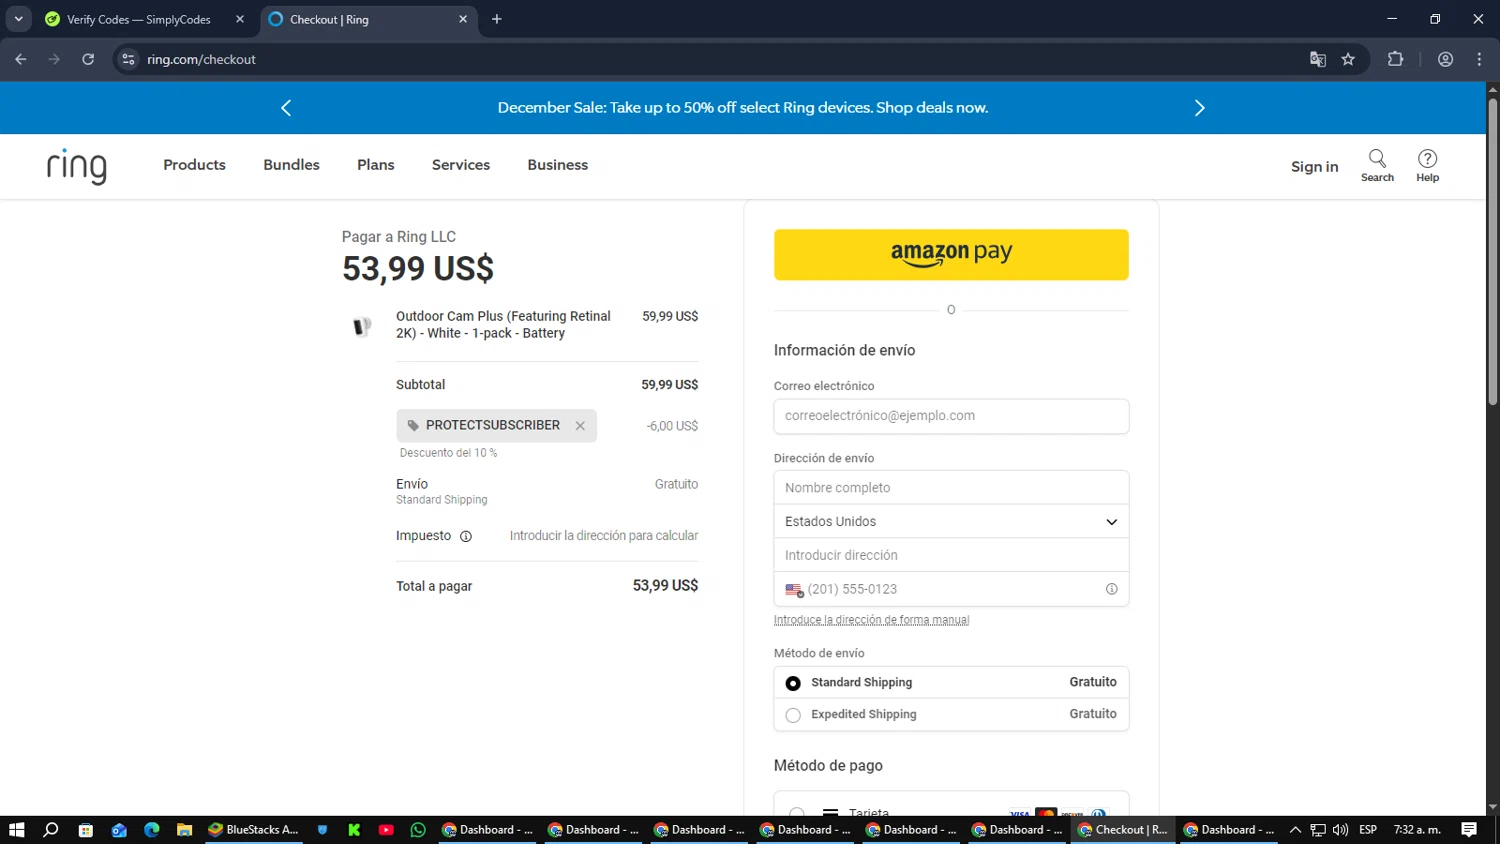Click the Outdoor Cam Plus product thumbnail
Viewport: 1500px width, 844px height.
point(362,326)
